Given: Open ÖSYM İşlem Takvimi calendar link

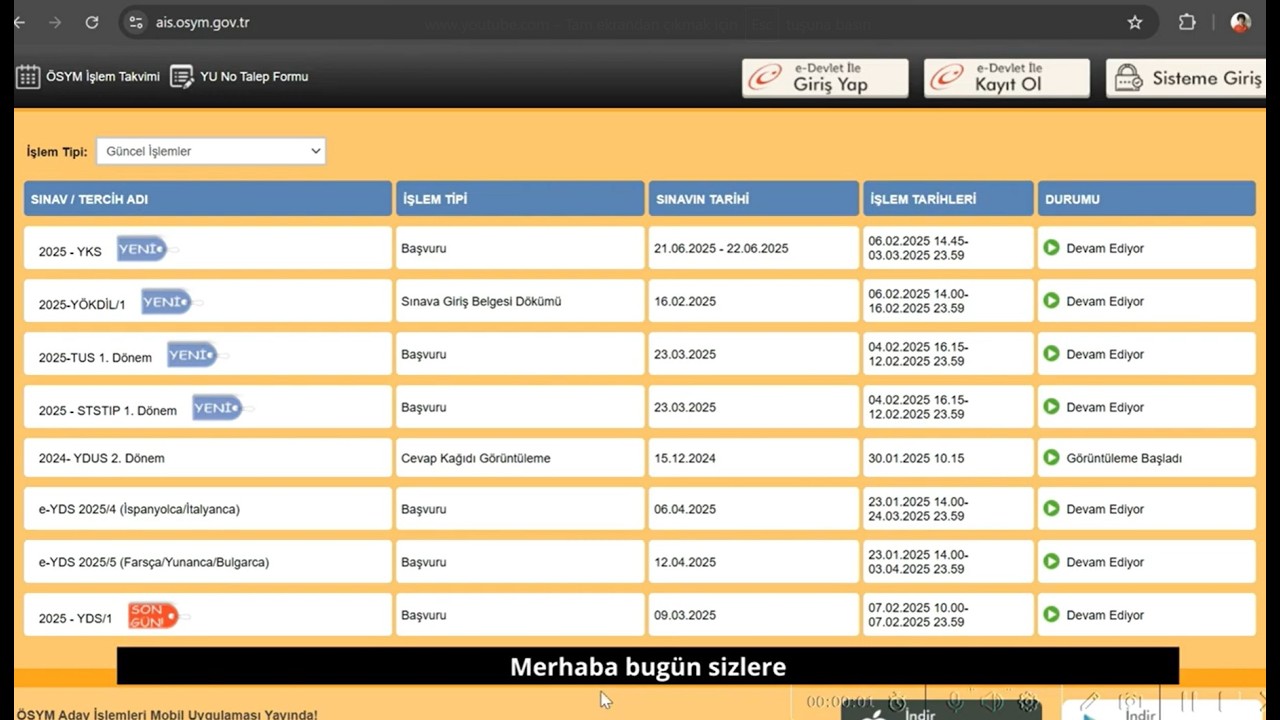Looking at the screenshot, I should (88, 77).
